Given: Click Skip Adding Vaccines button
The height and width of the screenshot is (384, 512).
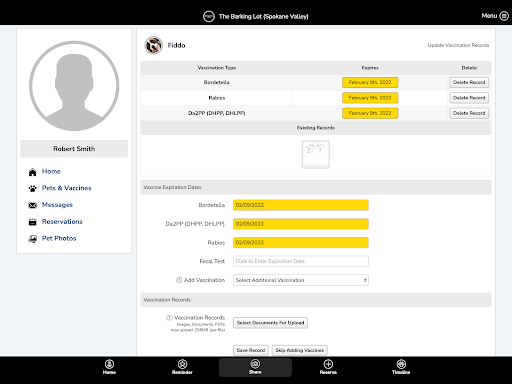Looking at the screenshot, I should point(300,350).
